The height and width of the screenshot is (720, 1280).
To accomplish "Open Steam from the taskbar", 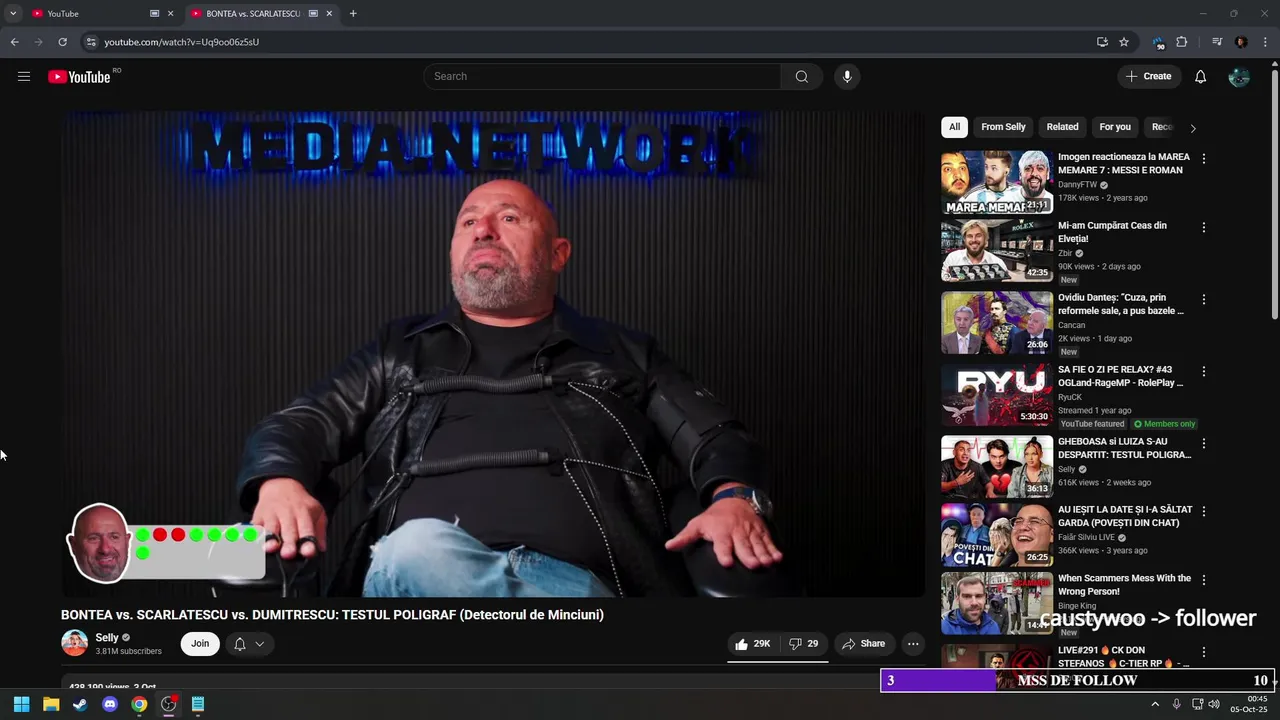I will point(80,704).
